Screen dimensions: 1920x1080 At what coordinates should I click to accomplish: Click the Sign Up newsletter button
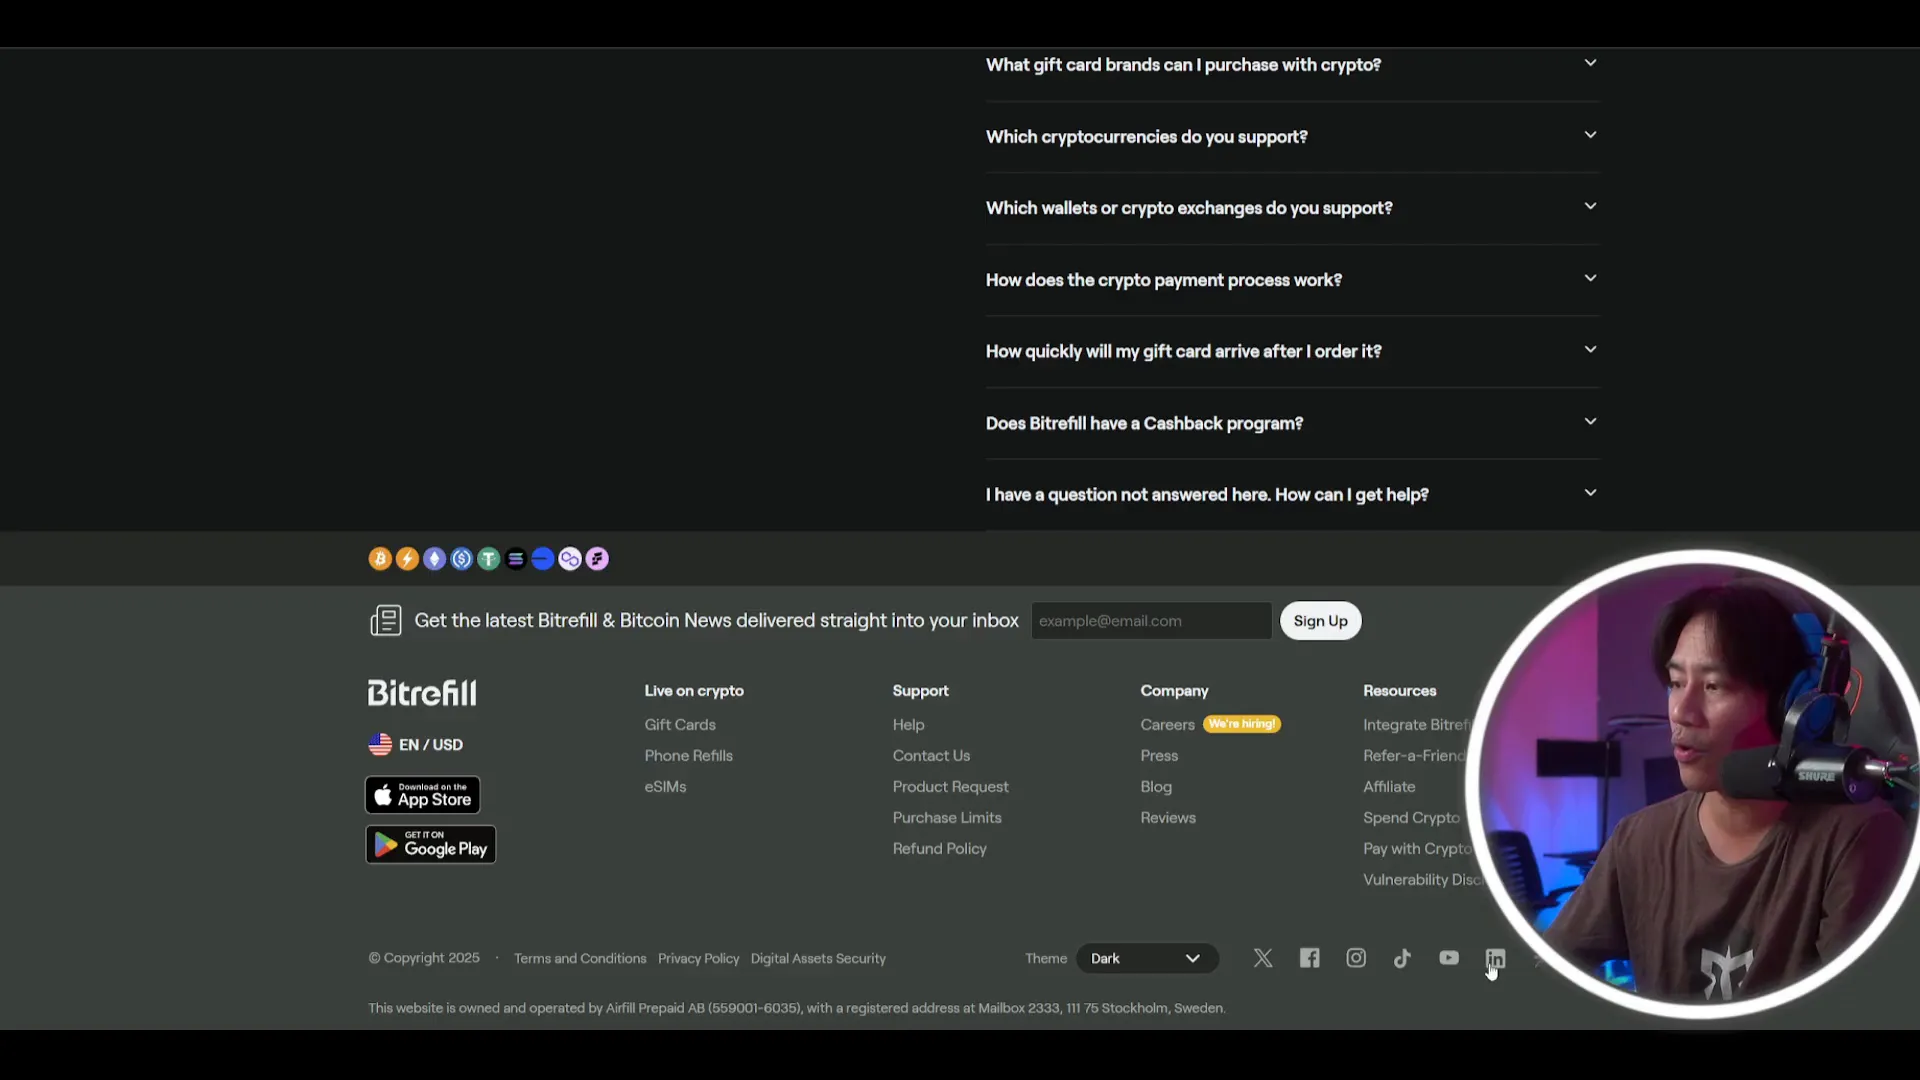(x=1321, y=621)
